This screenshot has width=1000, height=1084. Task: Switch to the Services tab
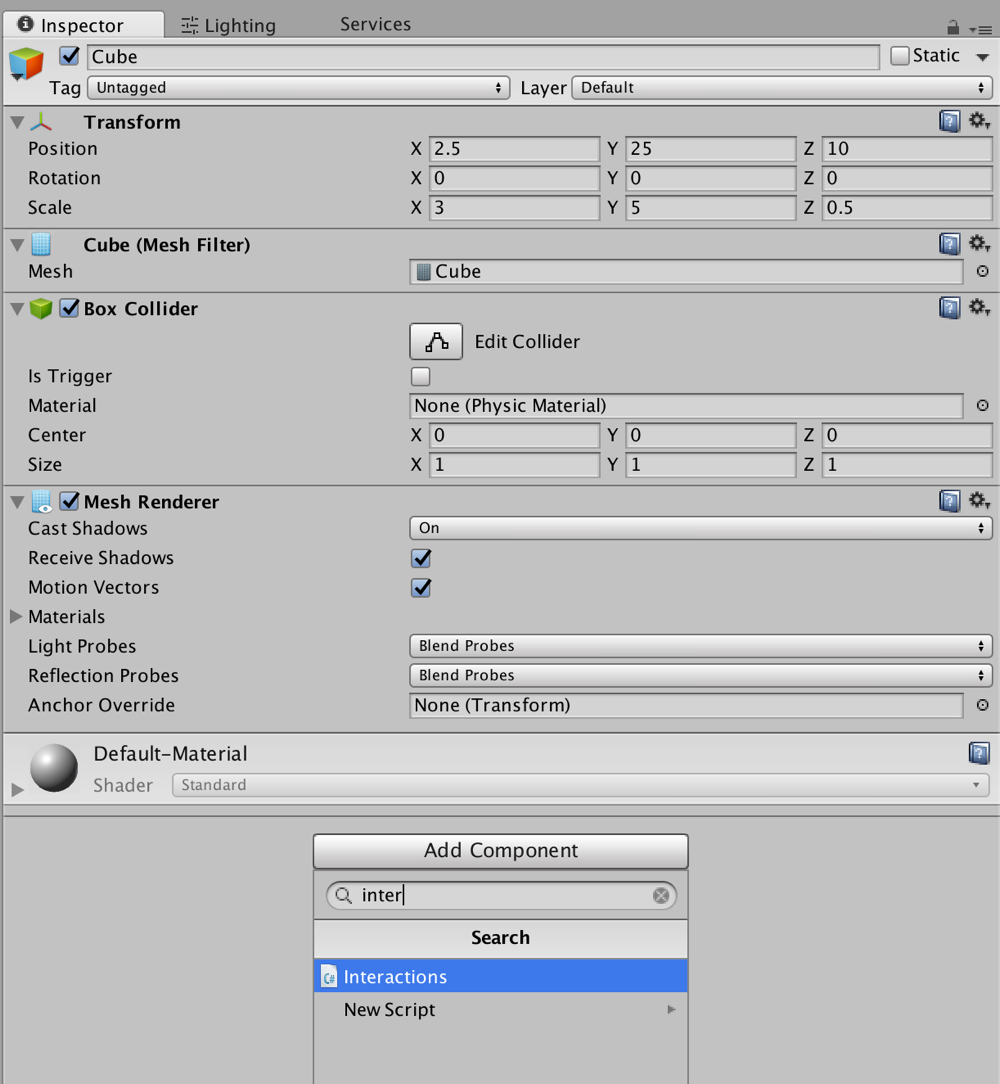(x=376, y=24)
